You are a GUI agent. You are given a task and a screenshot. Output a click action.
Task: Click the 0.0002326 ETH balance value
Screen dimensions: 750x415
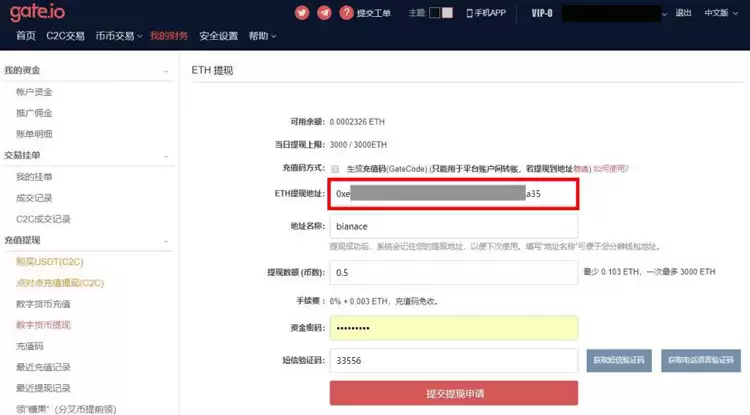tap(357, 122)
